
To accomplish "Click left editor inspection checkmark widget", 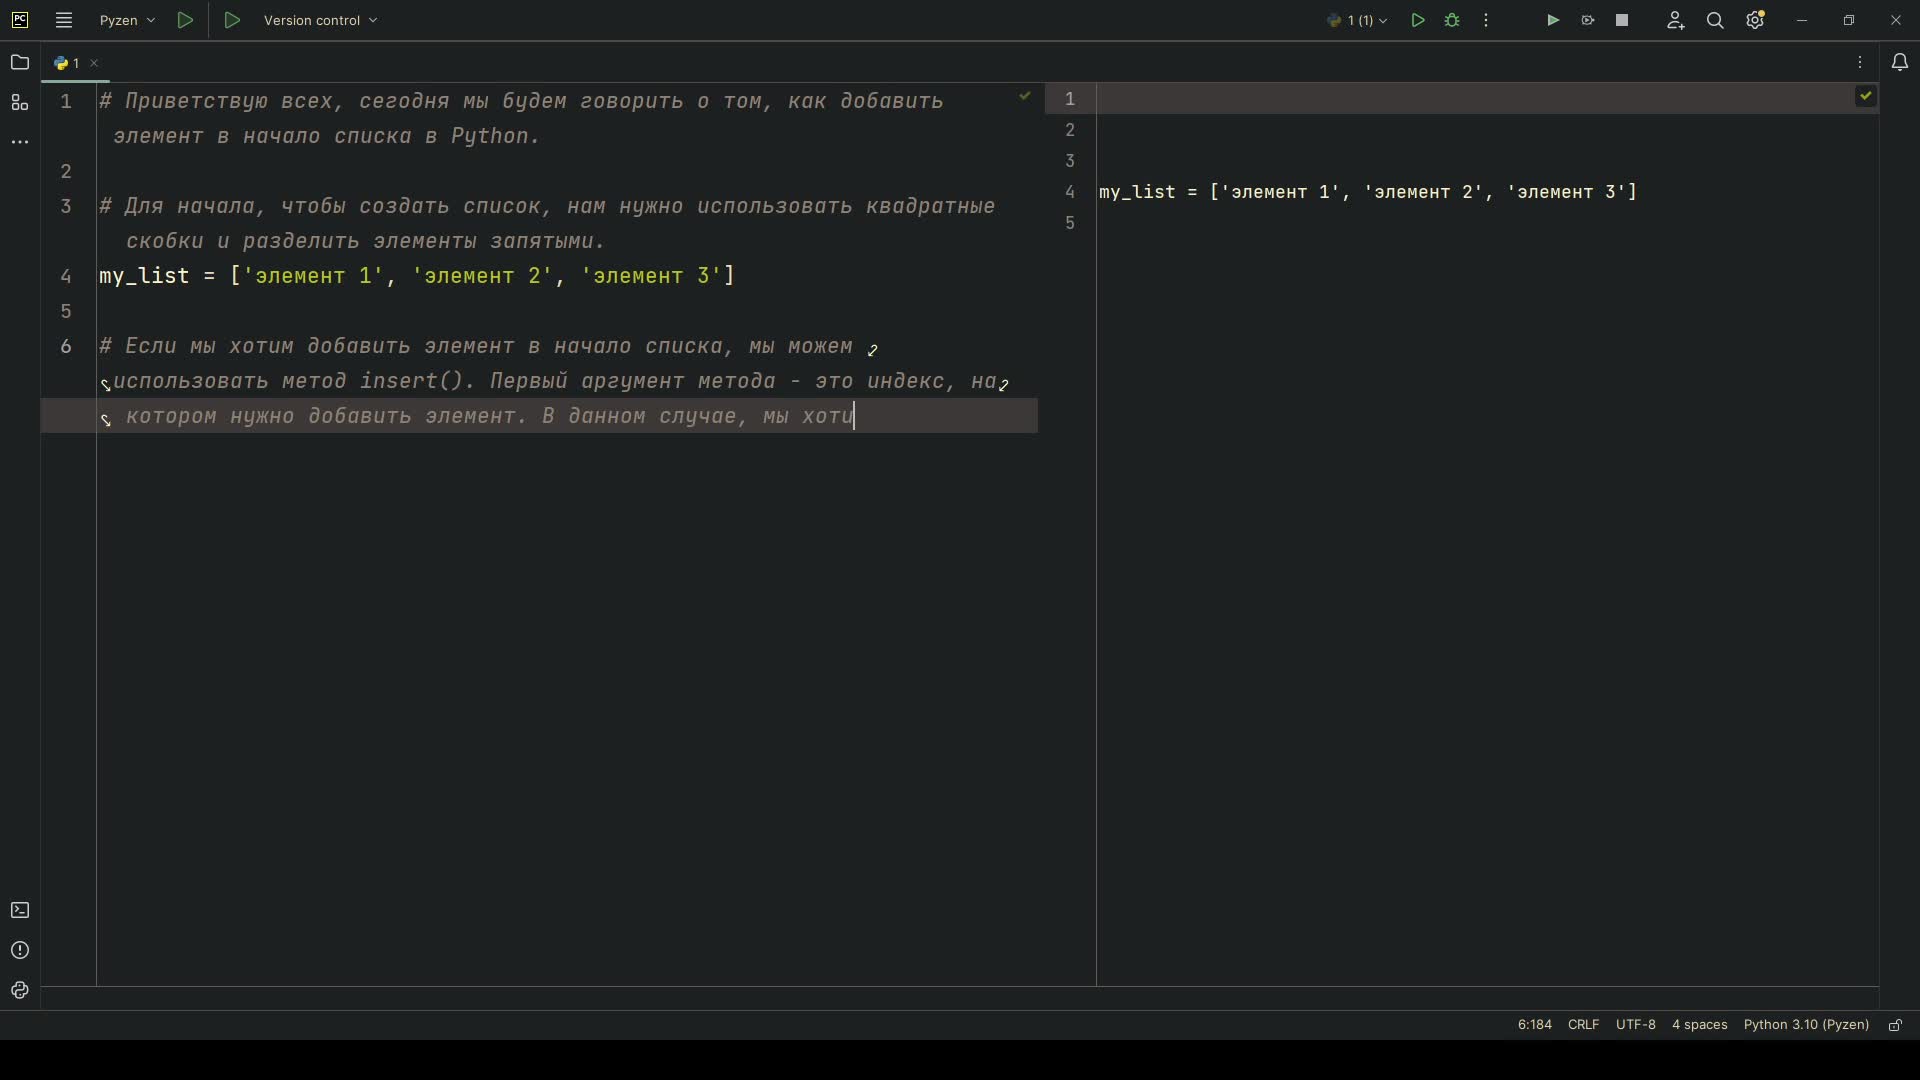I will [1024, 96].
